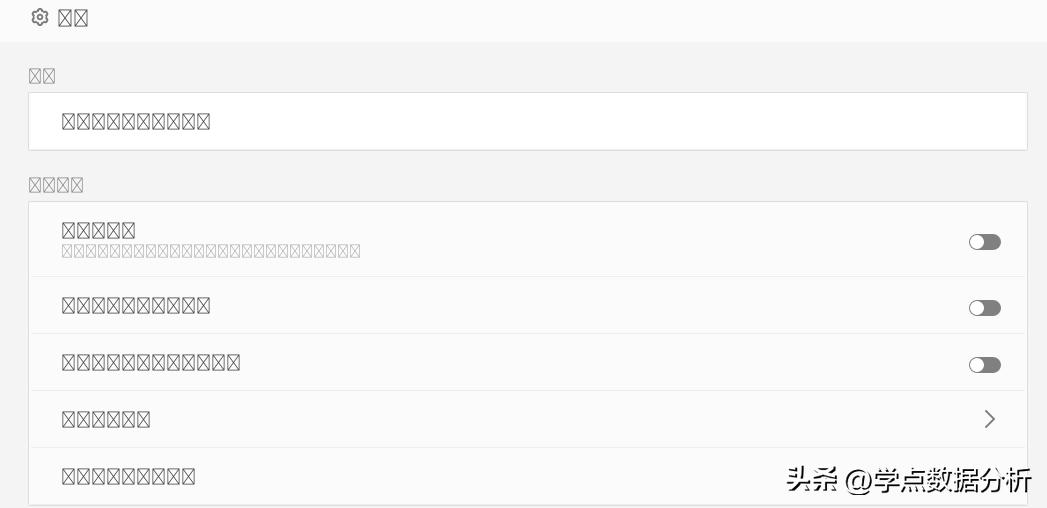Click the small heading above the top white field
Screen dimensions: 1047x508
tap(42, 76)
